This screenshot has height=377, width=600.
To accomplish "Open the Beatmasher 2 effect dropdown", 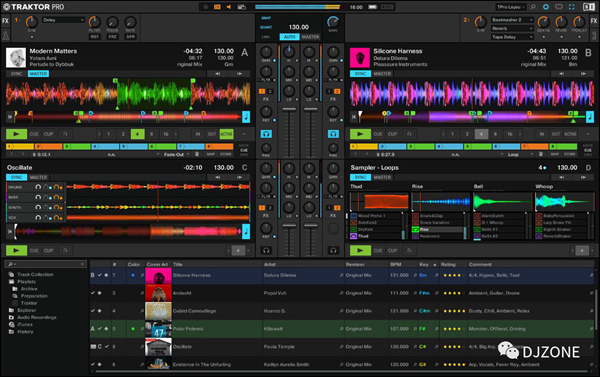I will pos(512,20).
